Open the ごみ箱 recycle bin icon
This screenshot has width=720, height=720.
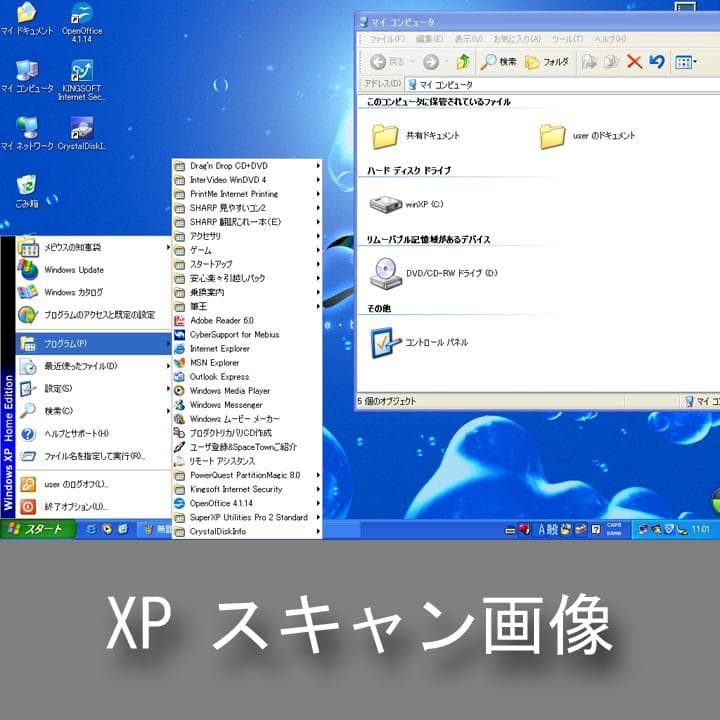click(x=27, y=191)
